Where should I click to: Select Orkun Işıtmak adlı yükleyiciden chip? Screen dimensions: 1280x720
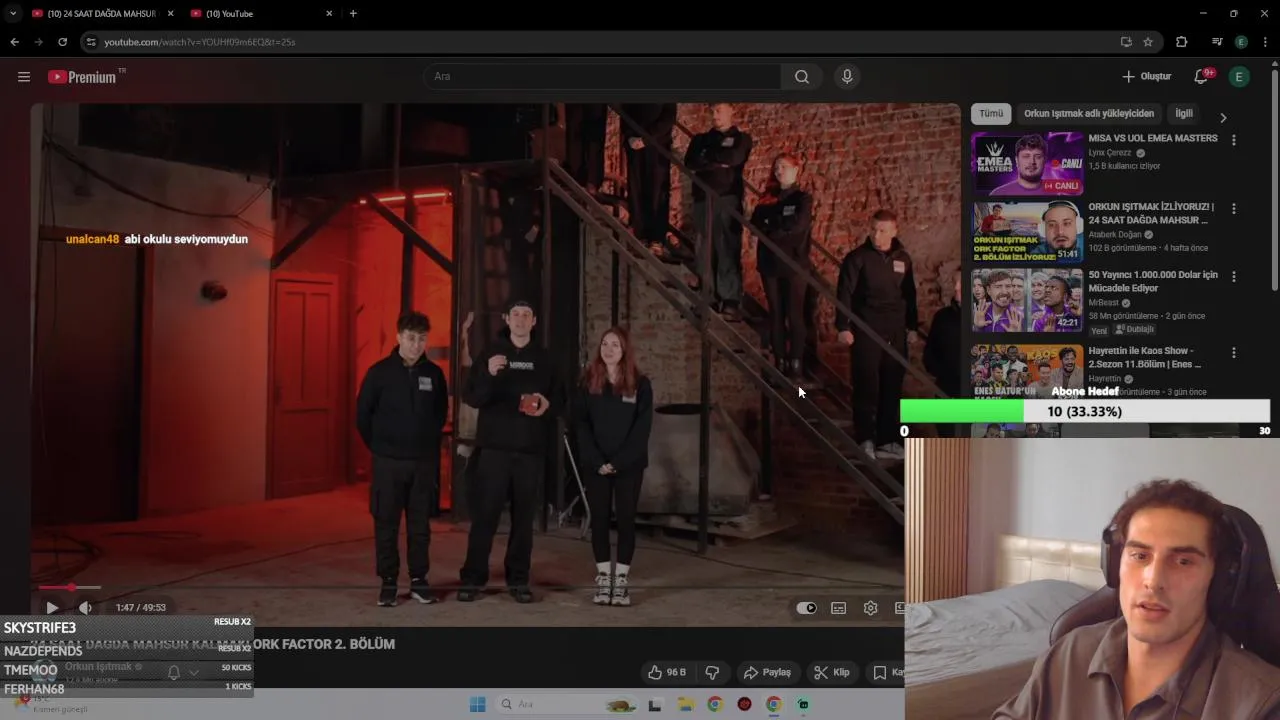1089,114
